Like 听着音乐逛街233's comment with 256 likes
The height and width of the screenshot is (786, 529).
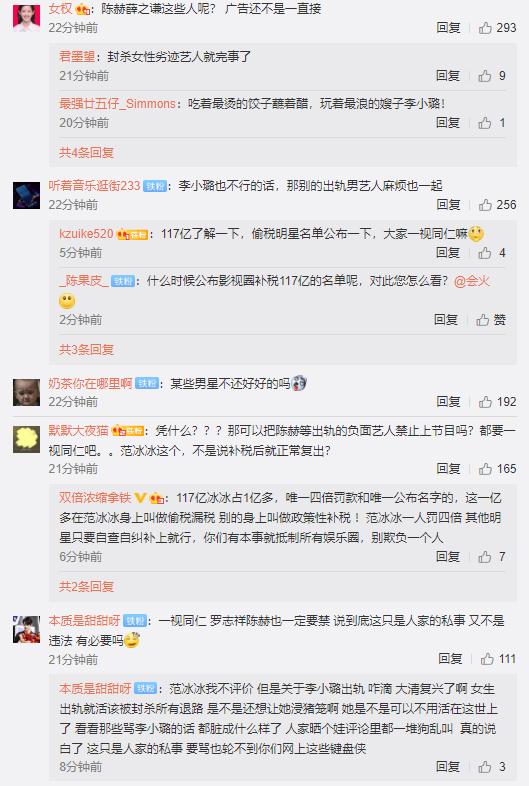[497, 205]
